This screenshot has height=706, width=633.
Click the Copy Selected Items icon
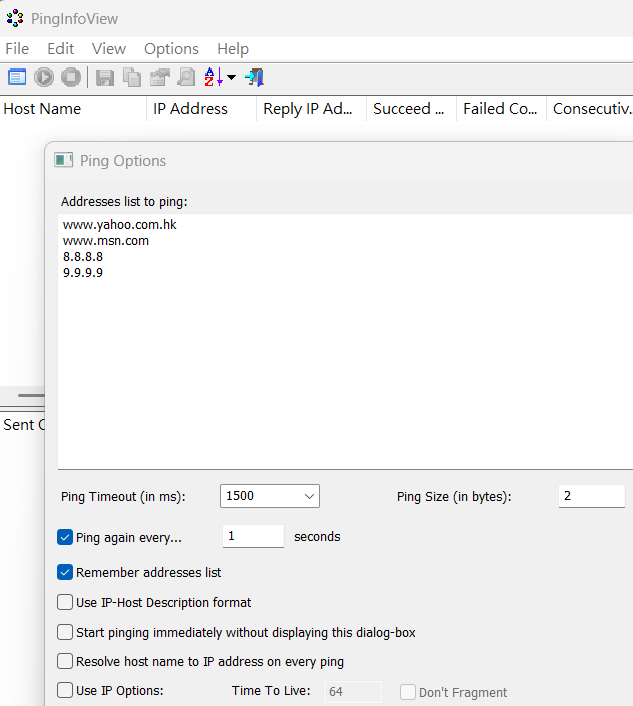(132, 77)
